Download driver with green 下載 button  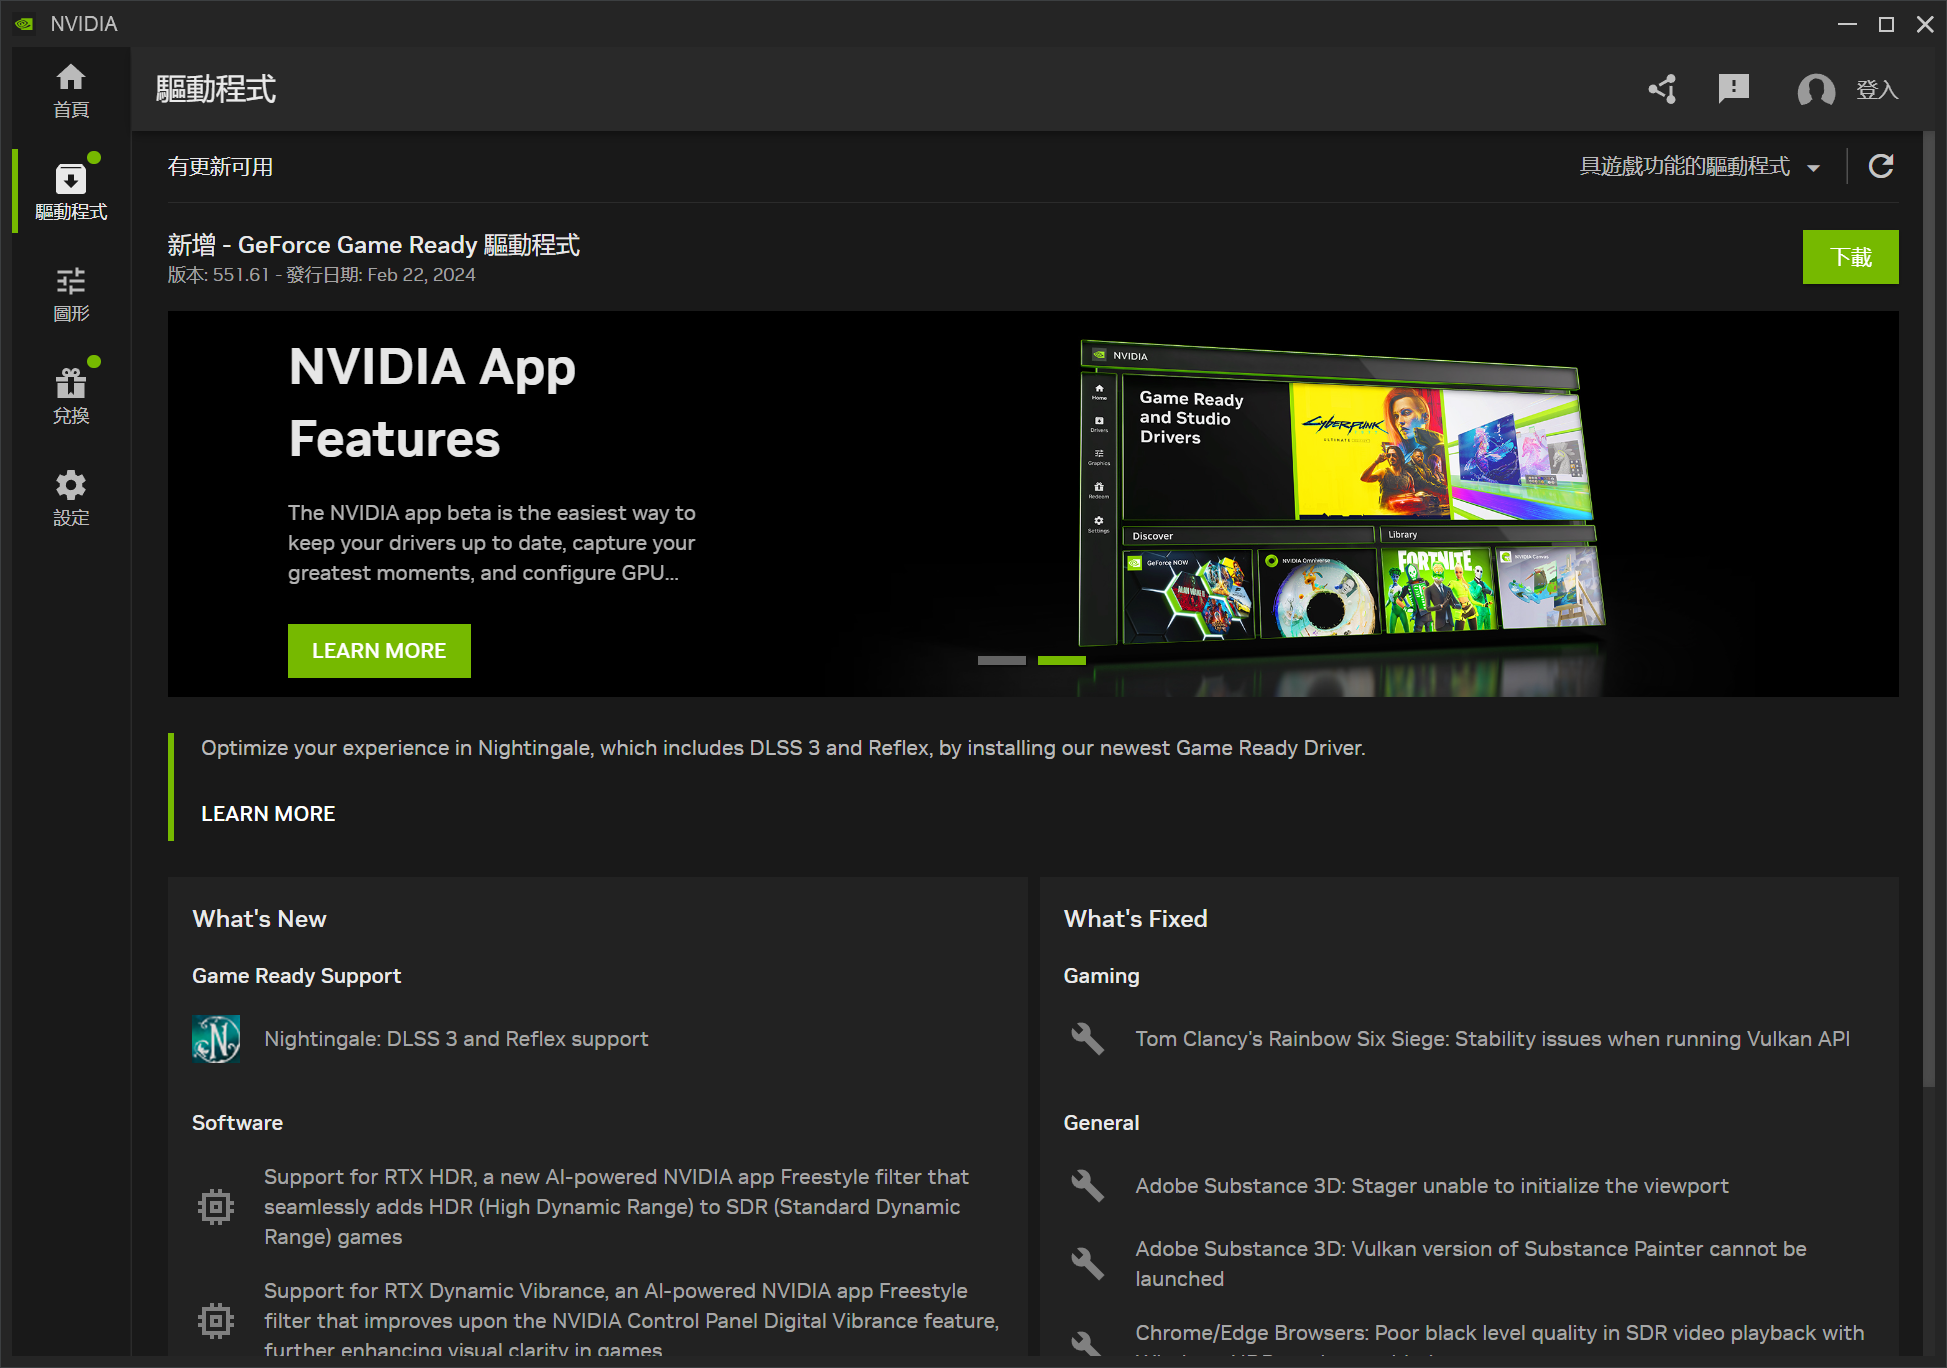1850,257
